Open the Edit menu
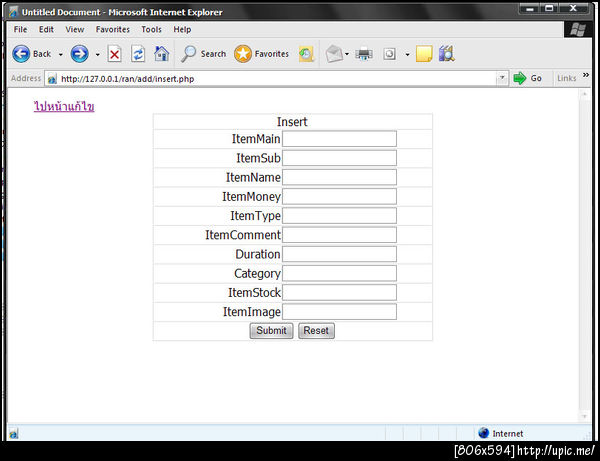Screen dimensions: 600x461 coord(46,29)
